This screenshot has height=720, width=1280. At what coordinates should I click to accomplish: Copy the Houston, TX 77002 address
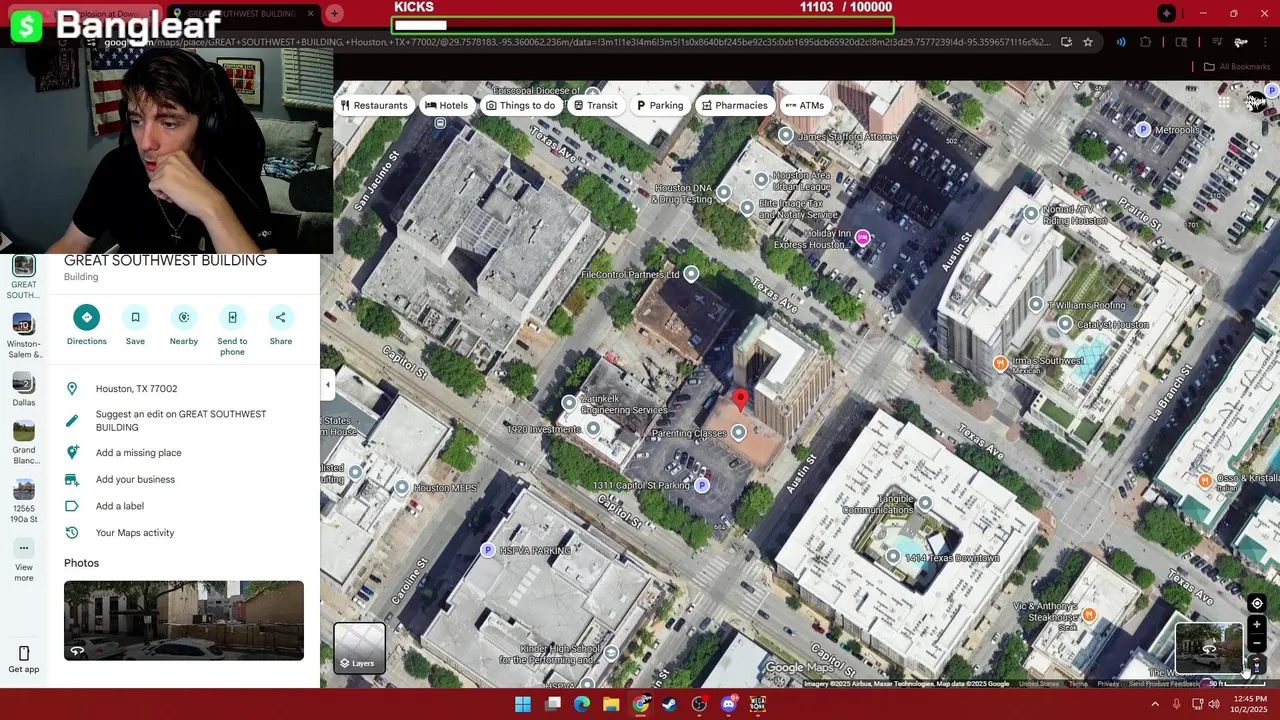pyautogui.click(x=184, y=389)
